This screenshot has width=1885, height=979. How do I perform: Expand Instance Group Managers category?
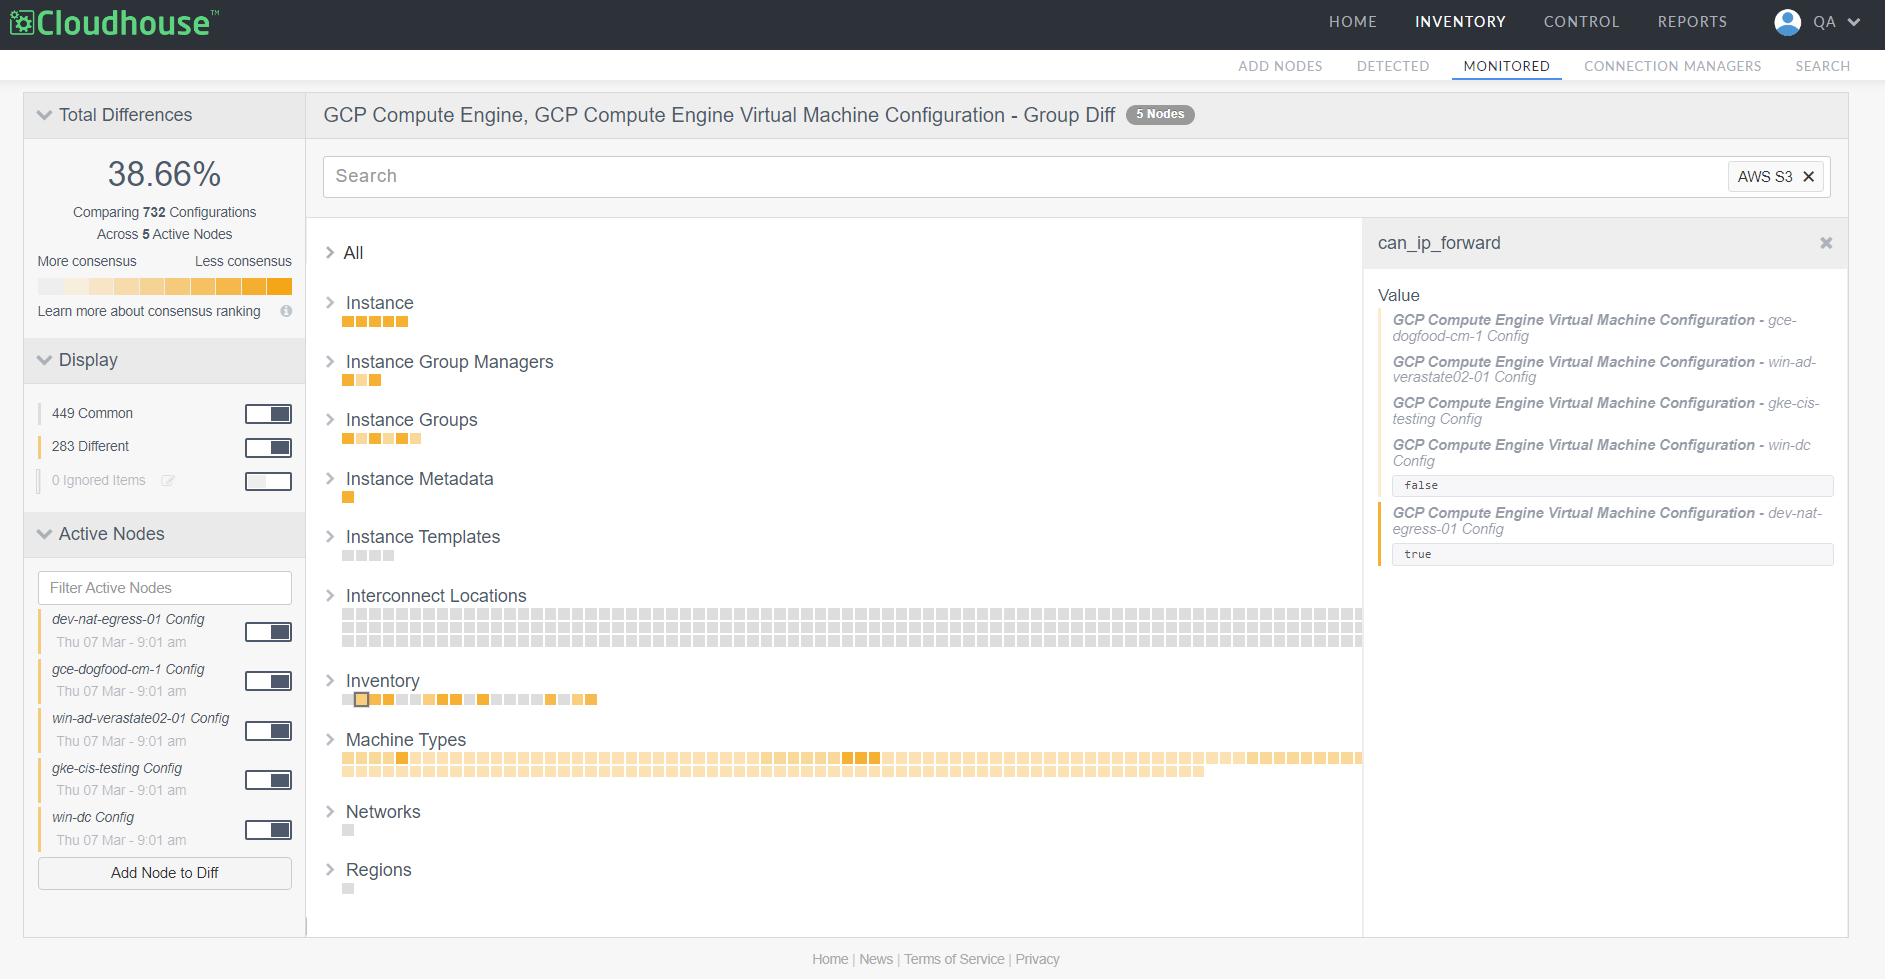pos(330,362)
